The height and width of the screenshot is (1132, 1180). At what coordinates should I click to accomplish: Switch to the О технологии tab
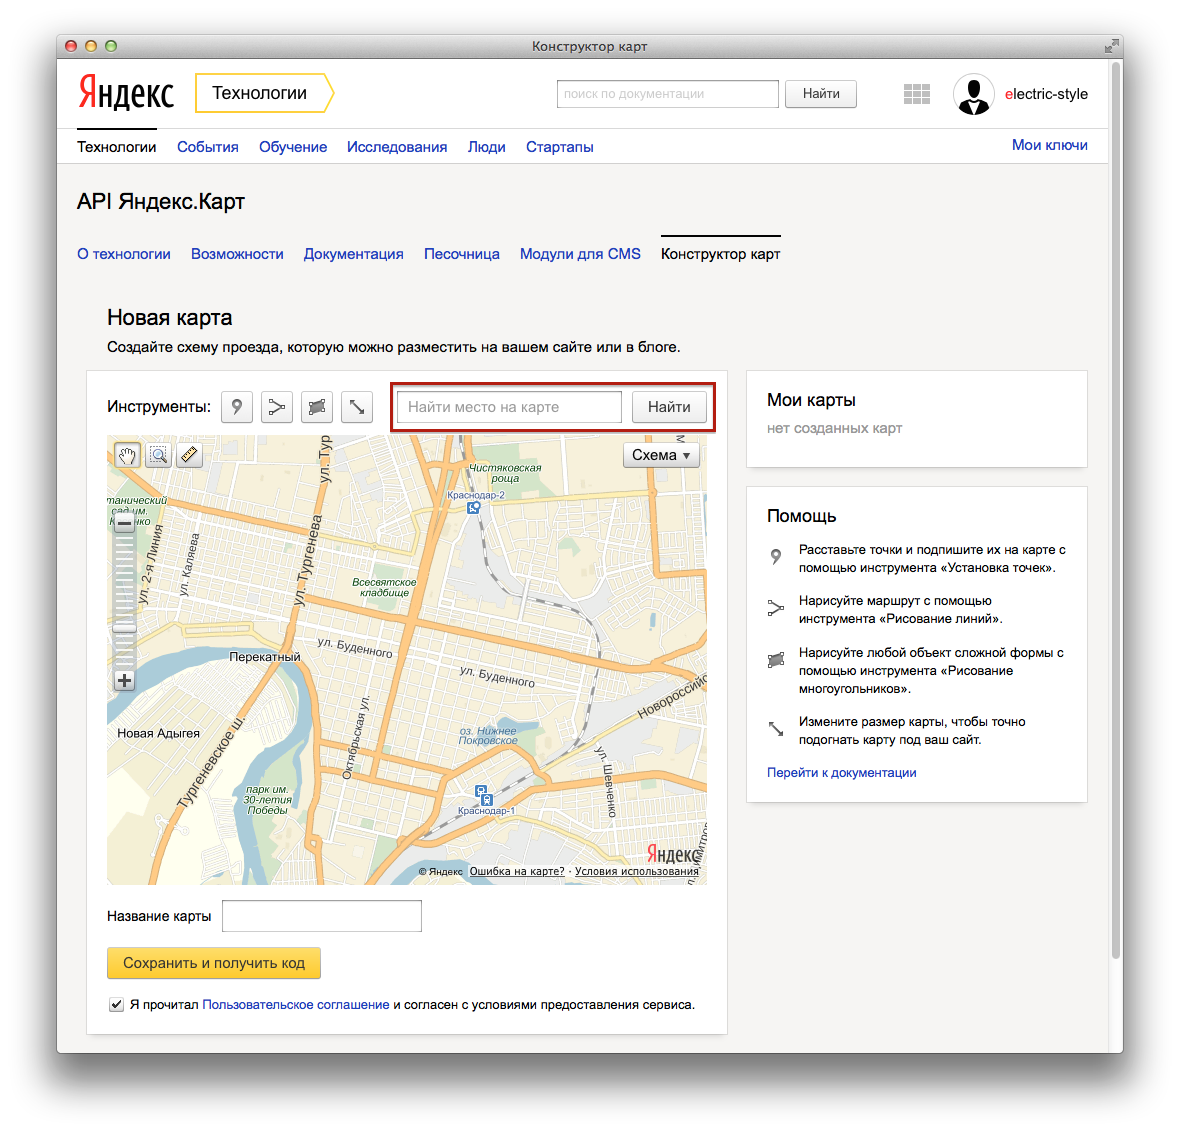[x=123, y=254]
